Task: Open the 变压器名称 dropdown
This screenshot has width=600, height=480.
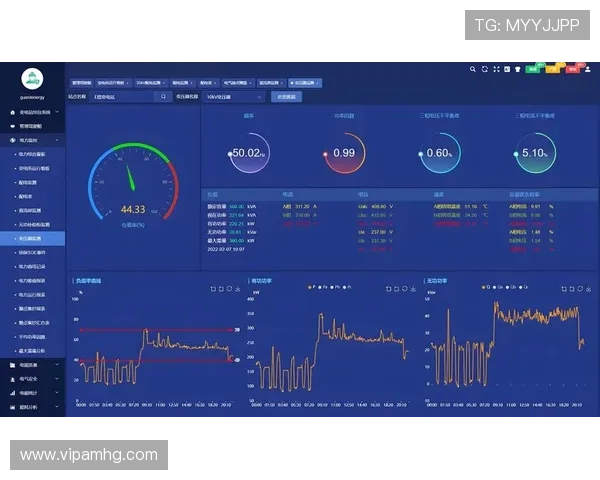Action: (x=234, y=97)
